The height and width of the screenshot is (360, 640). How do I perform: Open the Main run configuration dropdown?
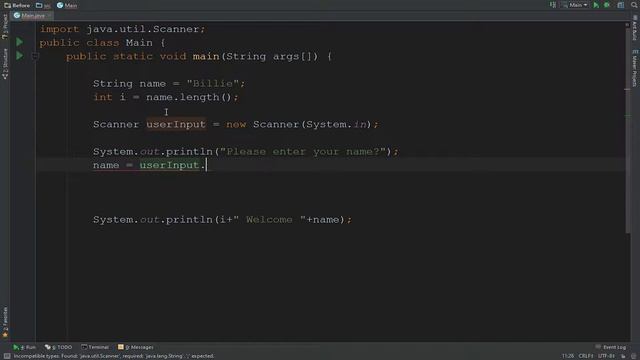click(575, 5)
